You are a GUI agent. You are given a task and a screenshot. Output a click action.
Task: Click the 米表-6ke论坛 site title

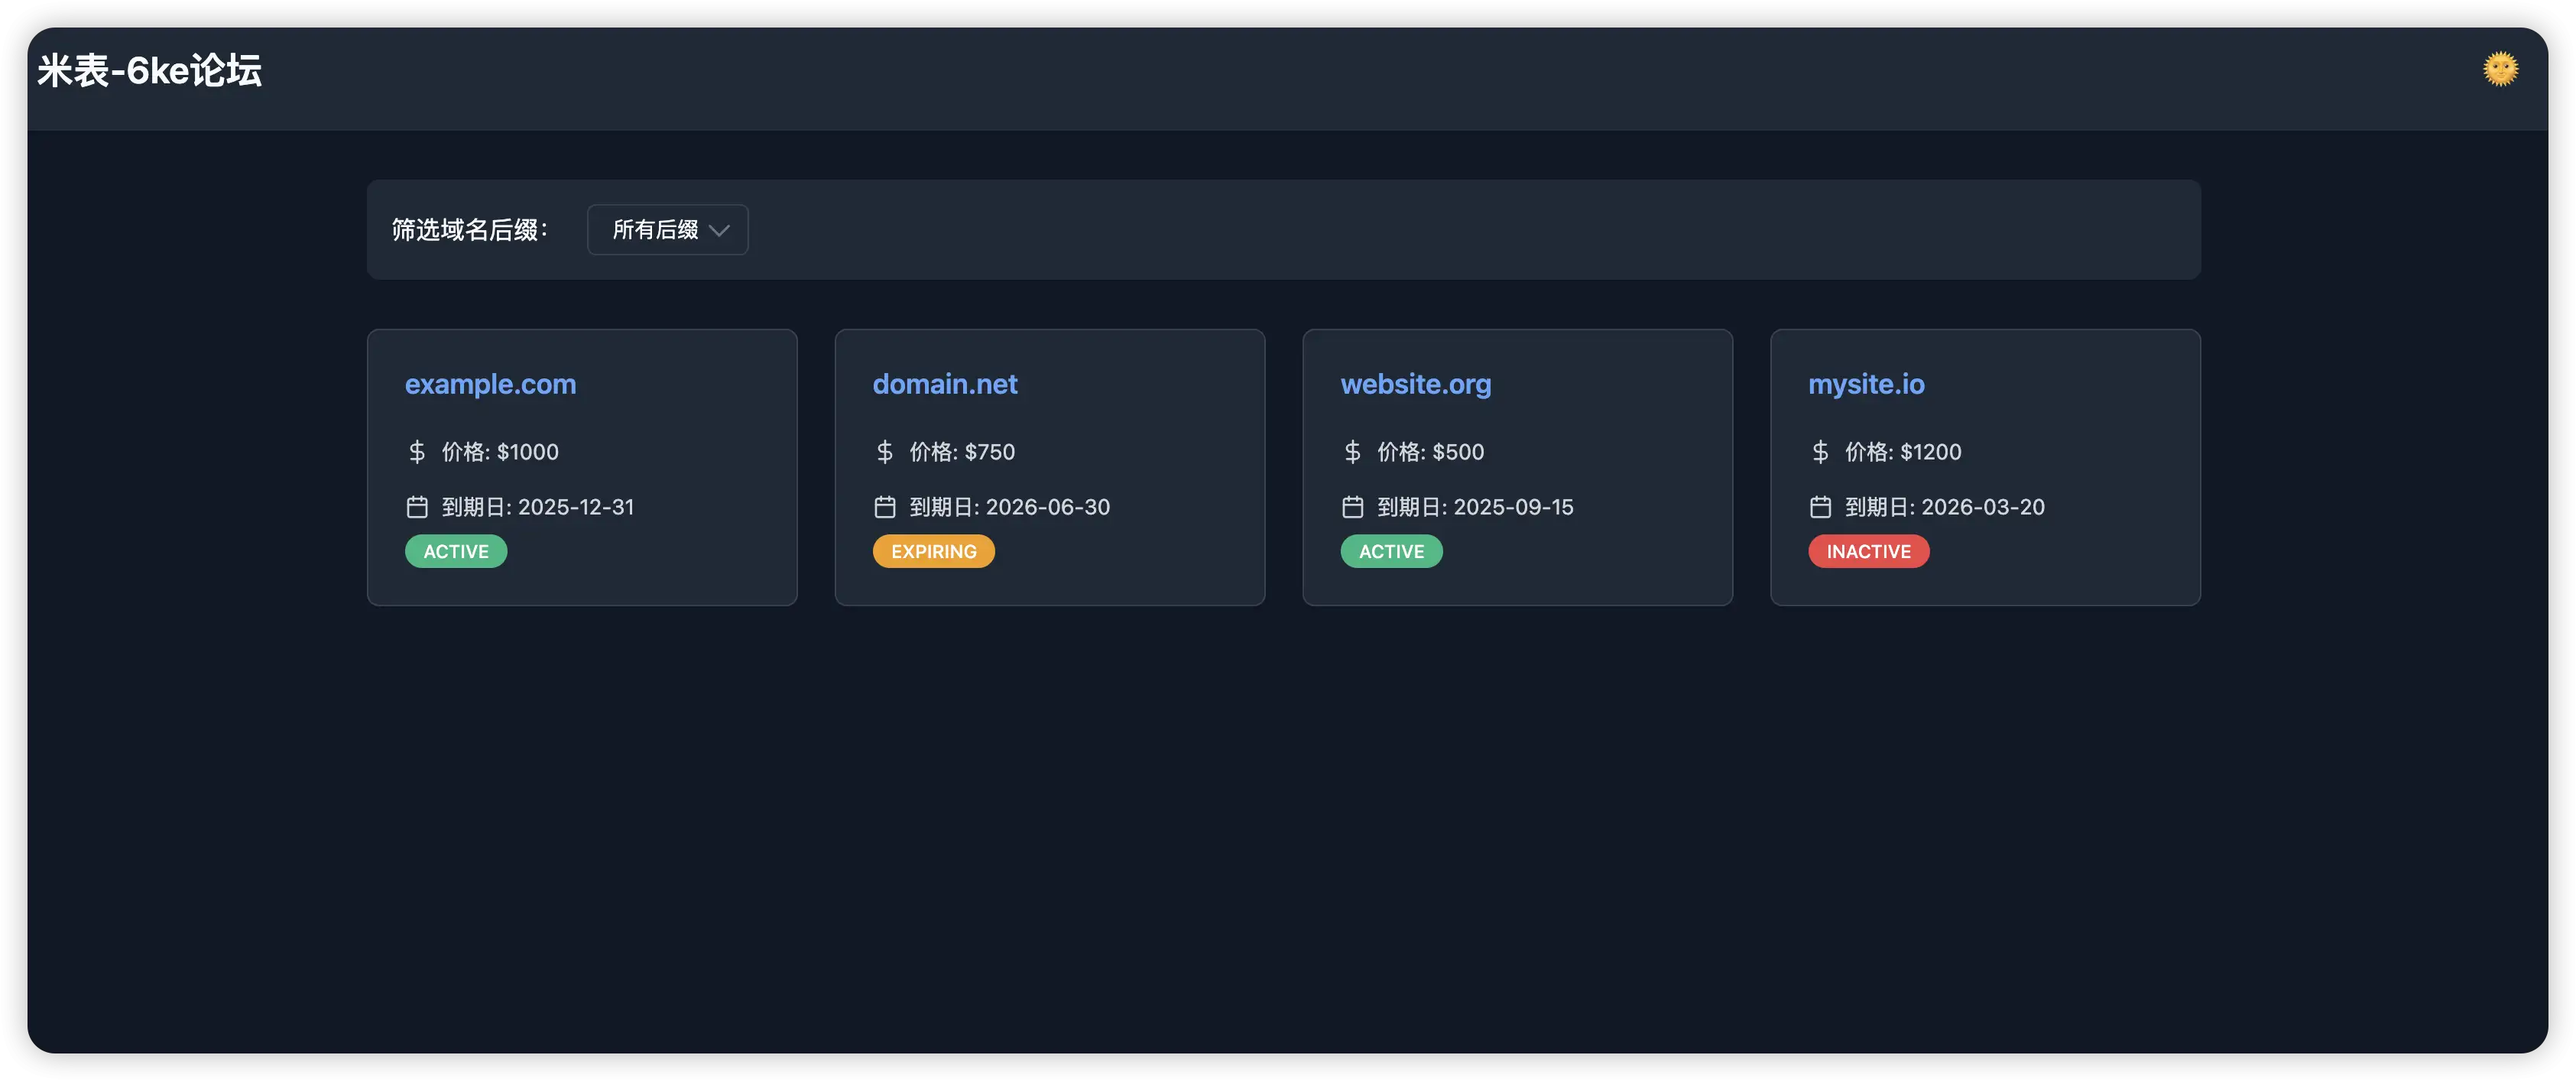(150, 71)
